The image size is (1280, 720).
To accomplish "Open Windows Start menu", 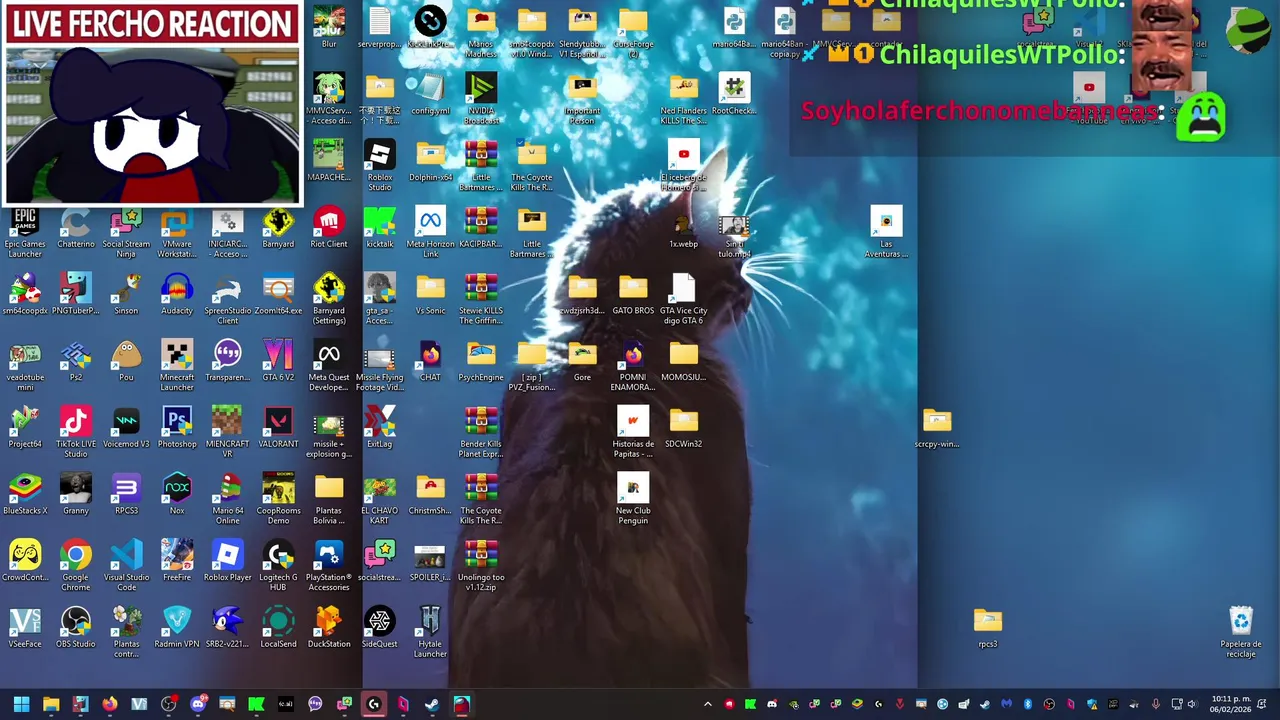I will point(21,705).
